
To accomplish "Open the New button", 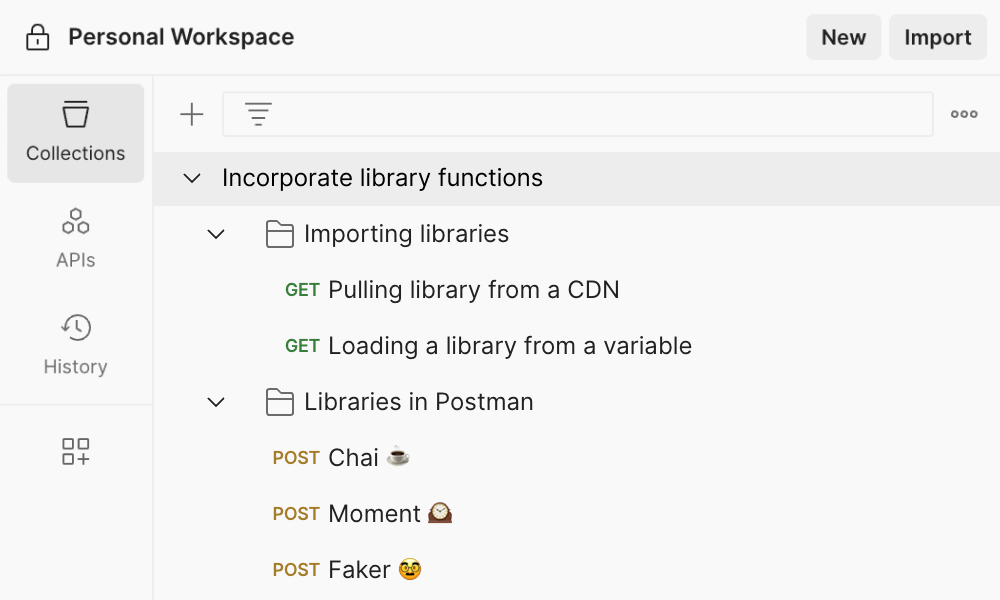I will point(843,37).
